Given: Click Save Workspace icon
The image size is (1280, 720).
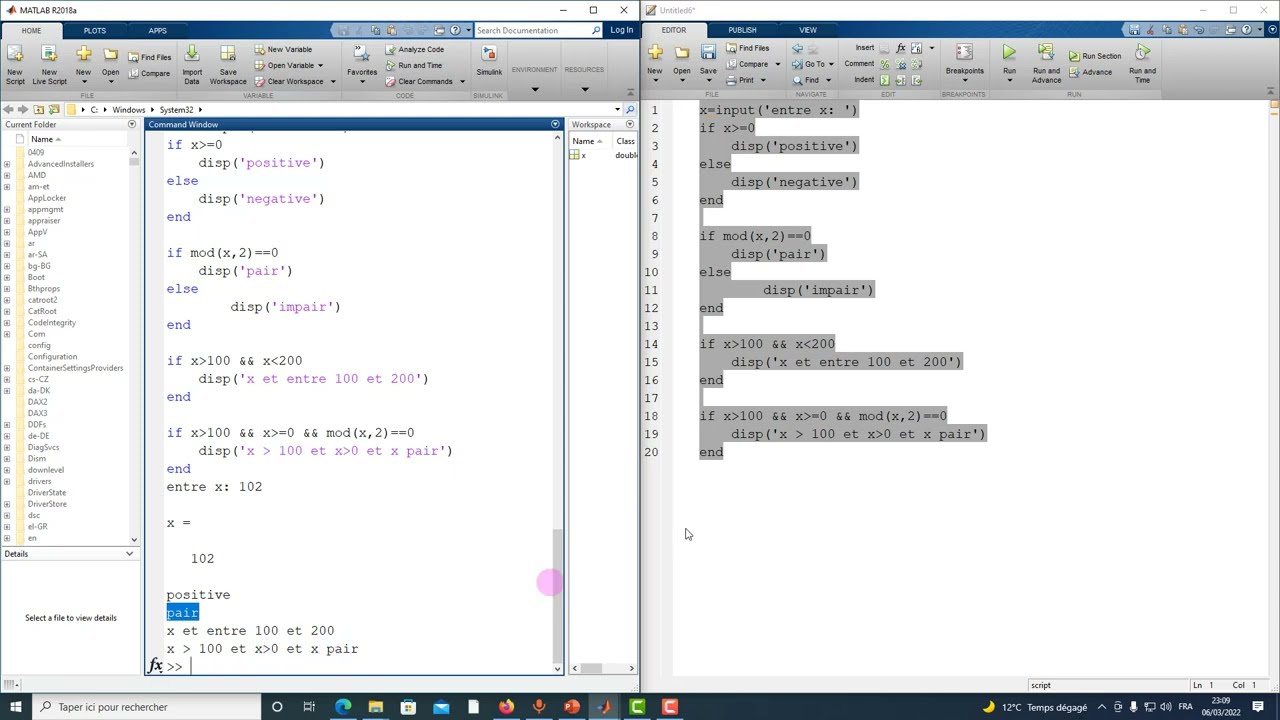Looking at the screenshot, I should [228, 63].
